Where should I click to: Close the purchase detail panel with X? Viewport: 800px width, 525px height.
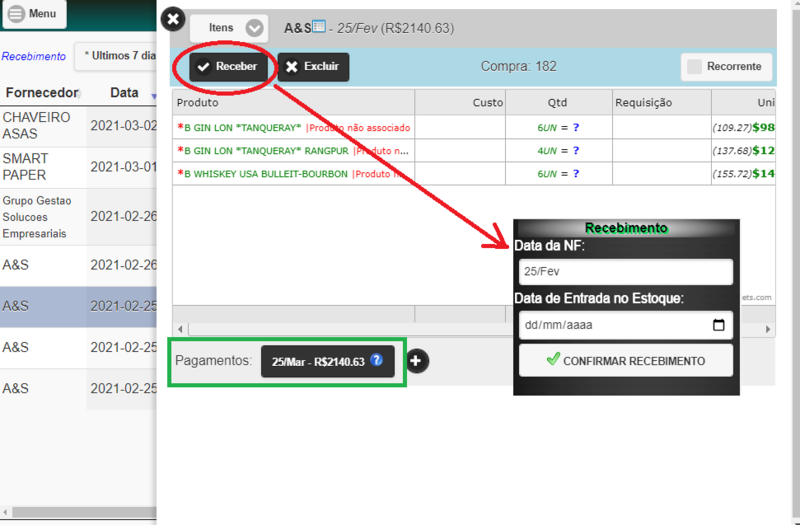[173, 19]
